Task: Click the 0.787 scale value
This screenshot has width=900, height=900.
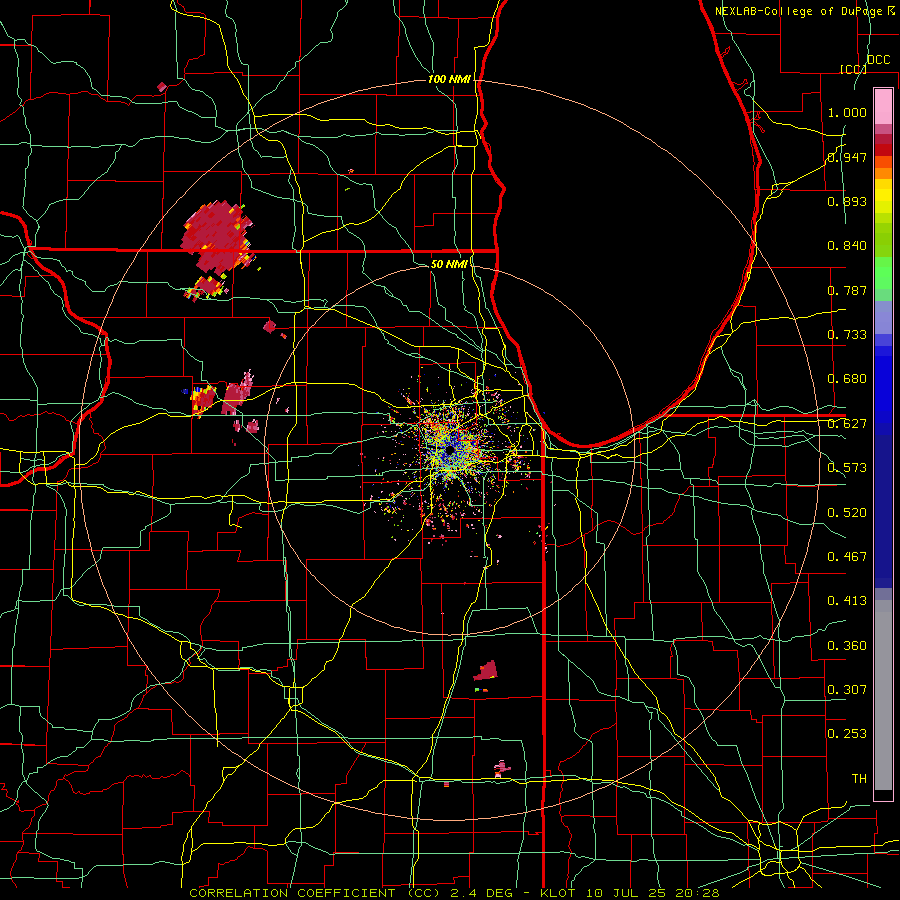Action: [847, 290]
